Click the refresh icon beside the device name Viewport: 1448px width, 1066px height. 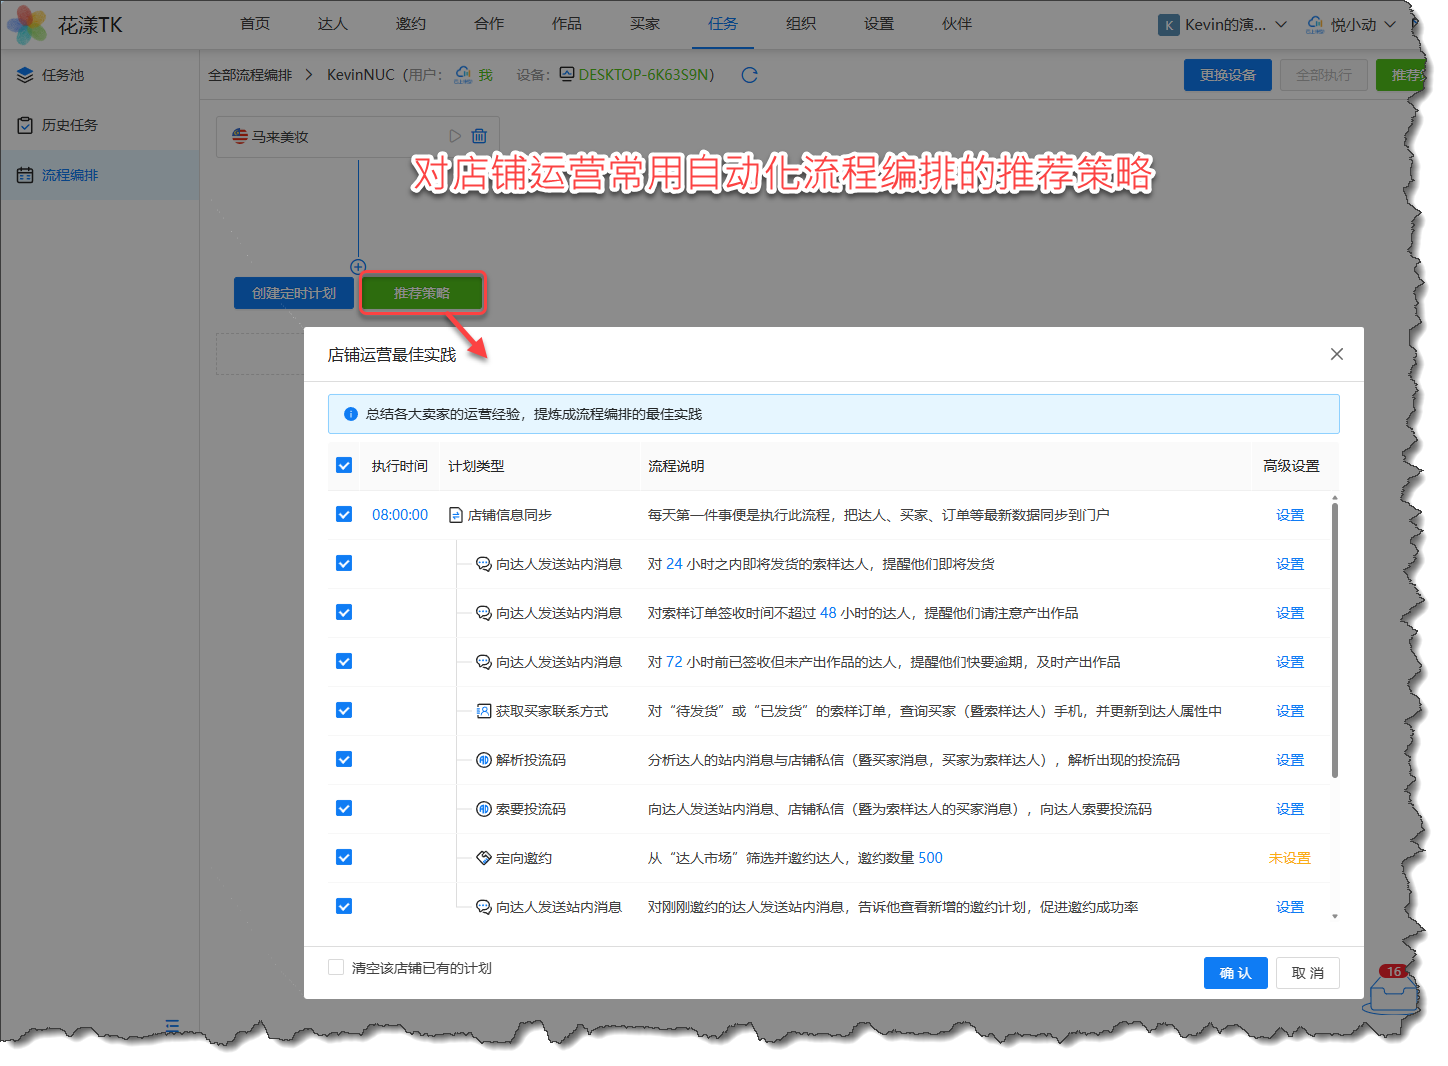tap(749, 75)
